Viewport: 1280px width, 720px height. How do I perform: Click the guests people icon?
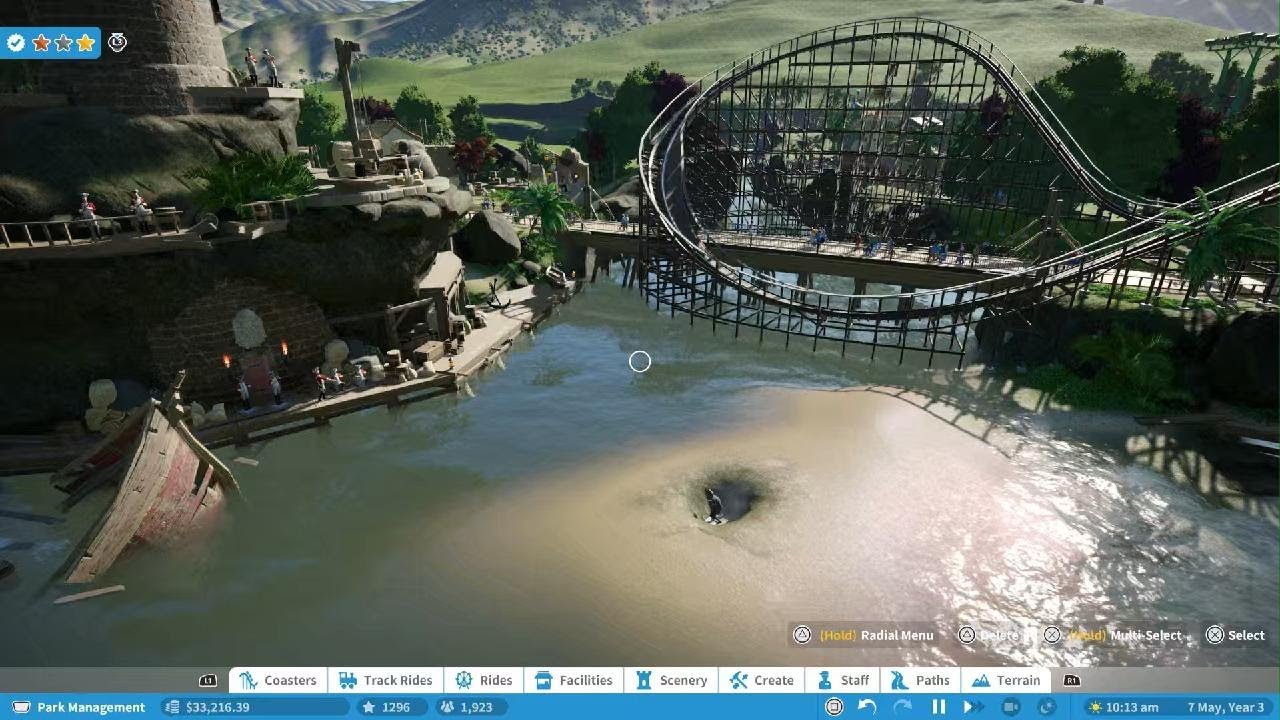[445, 707]
